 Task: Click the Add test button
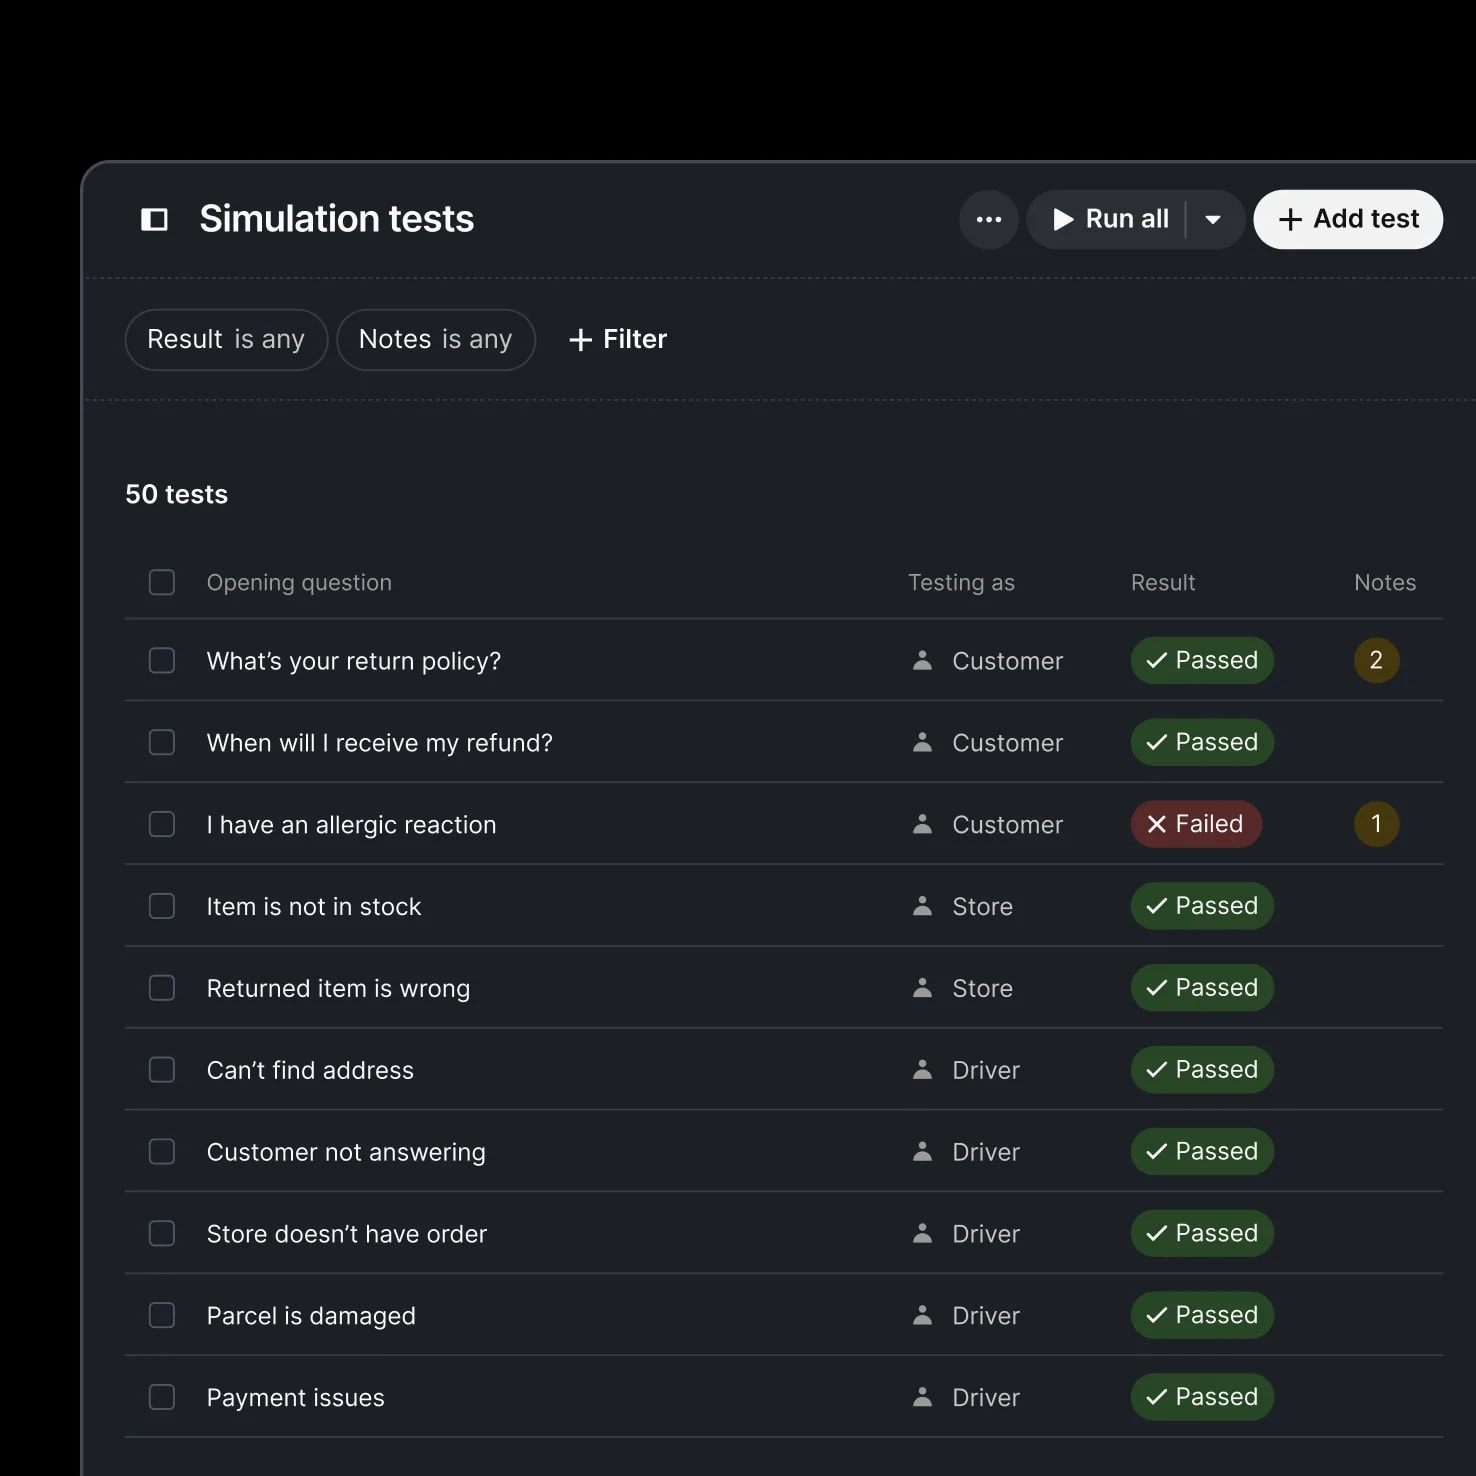click(1347, 219)
